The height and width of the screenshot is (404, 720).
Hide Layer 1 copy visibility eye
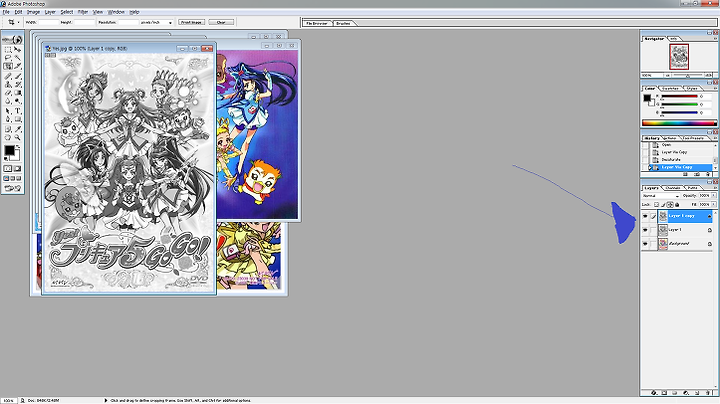point(645,216)
